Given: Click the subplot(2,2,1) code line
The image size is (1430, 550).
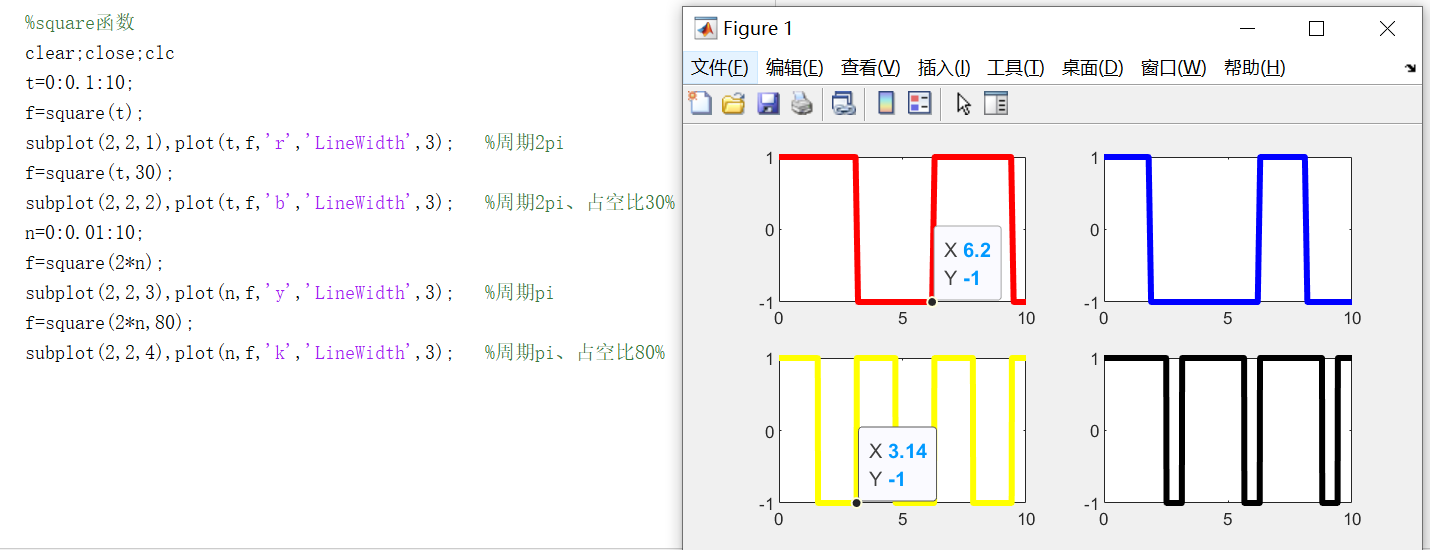Looking at the screenshot, I should pyautogui.click(x=240, y=143).
